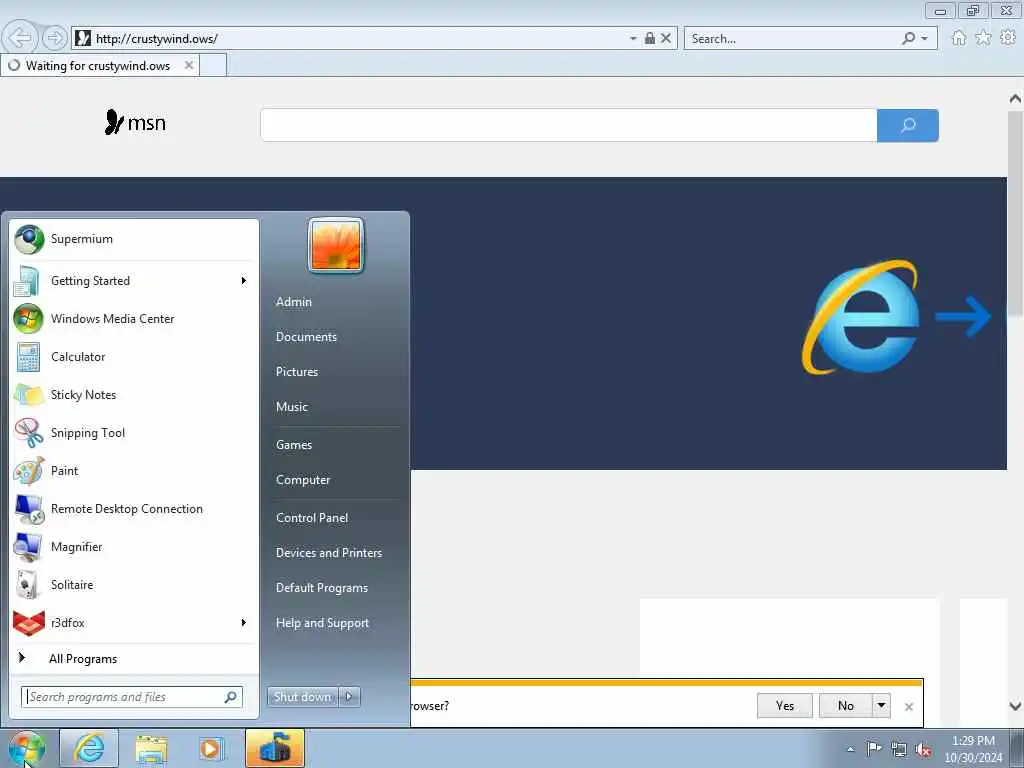Image resolution: width=1024 pixels, height=768 pixels.
Task: Expand the Getting Started submenu arrow
Action: [244, 281]
